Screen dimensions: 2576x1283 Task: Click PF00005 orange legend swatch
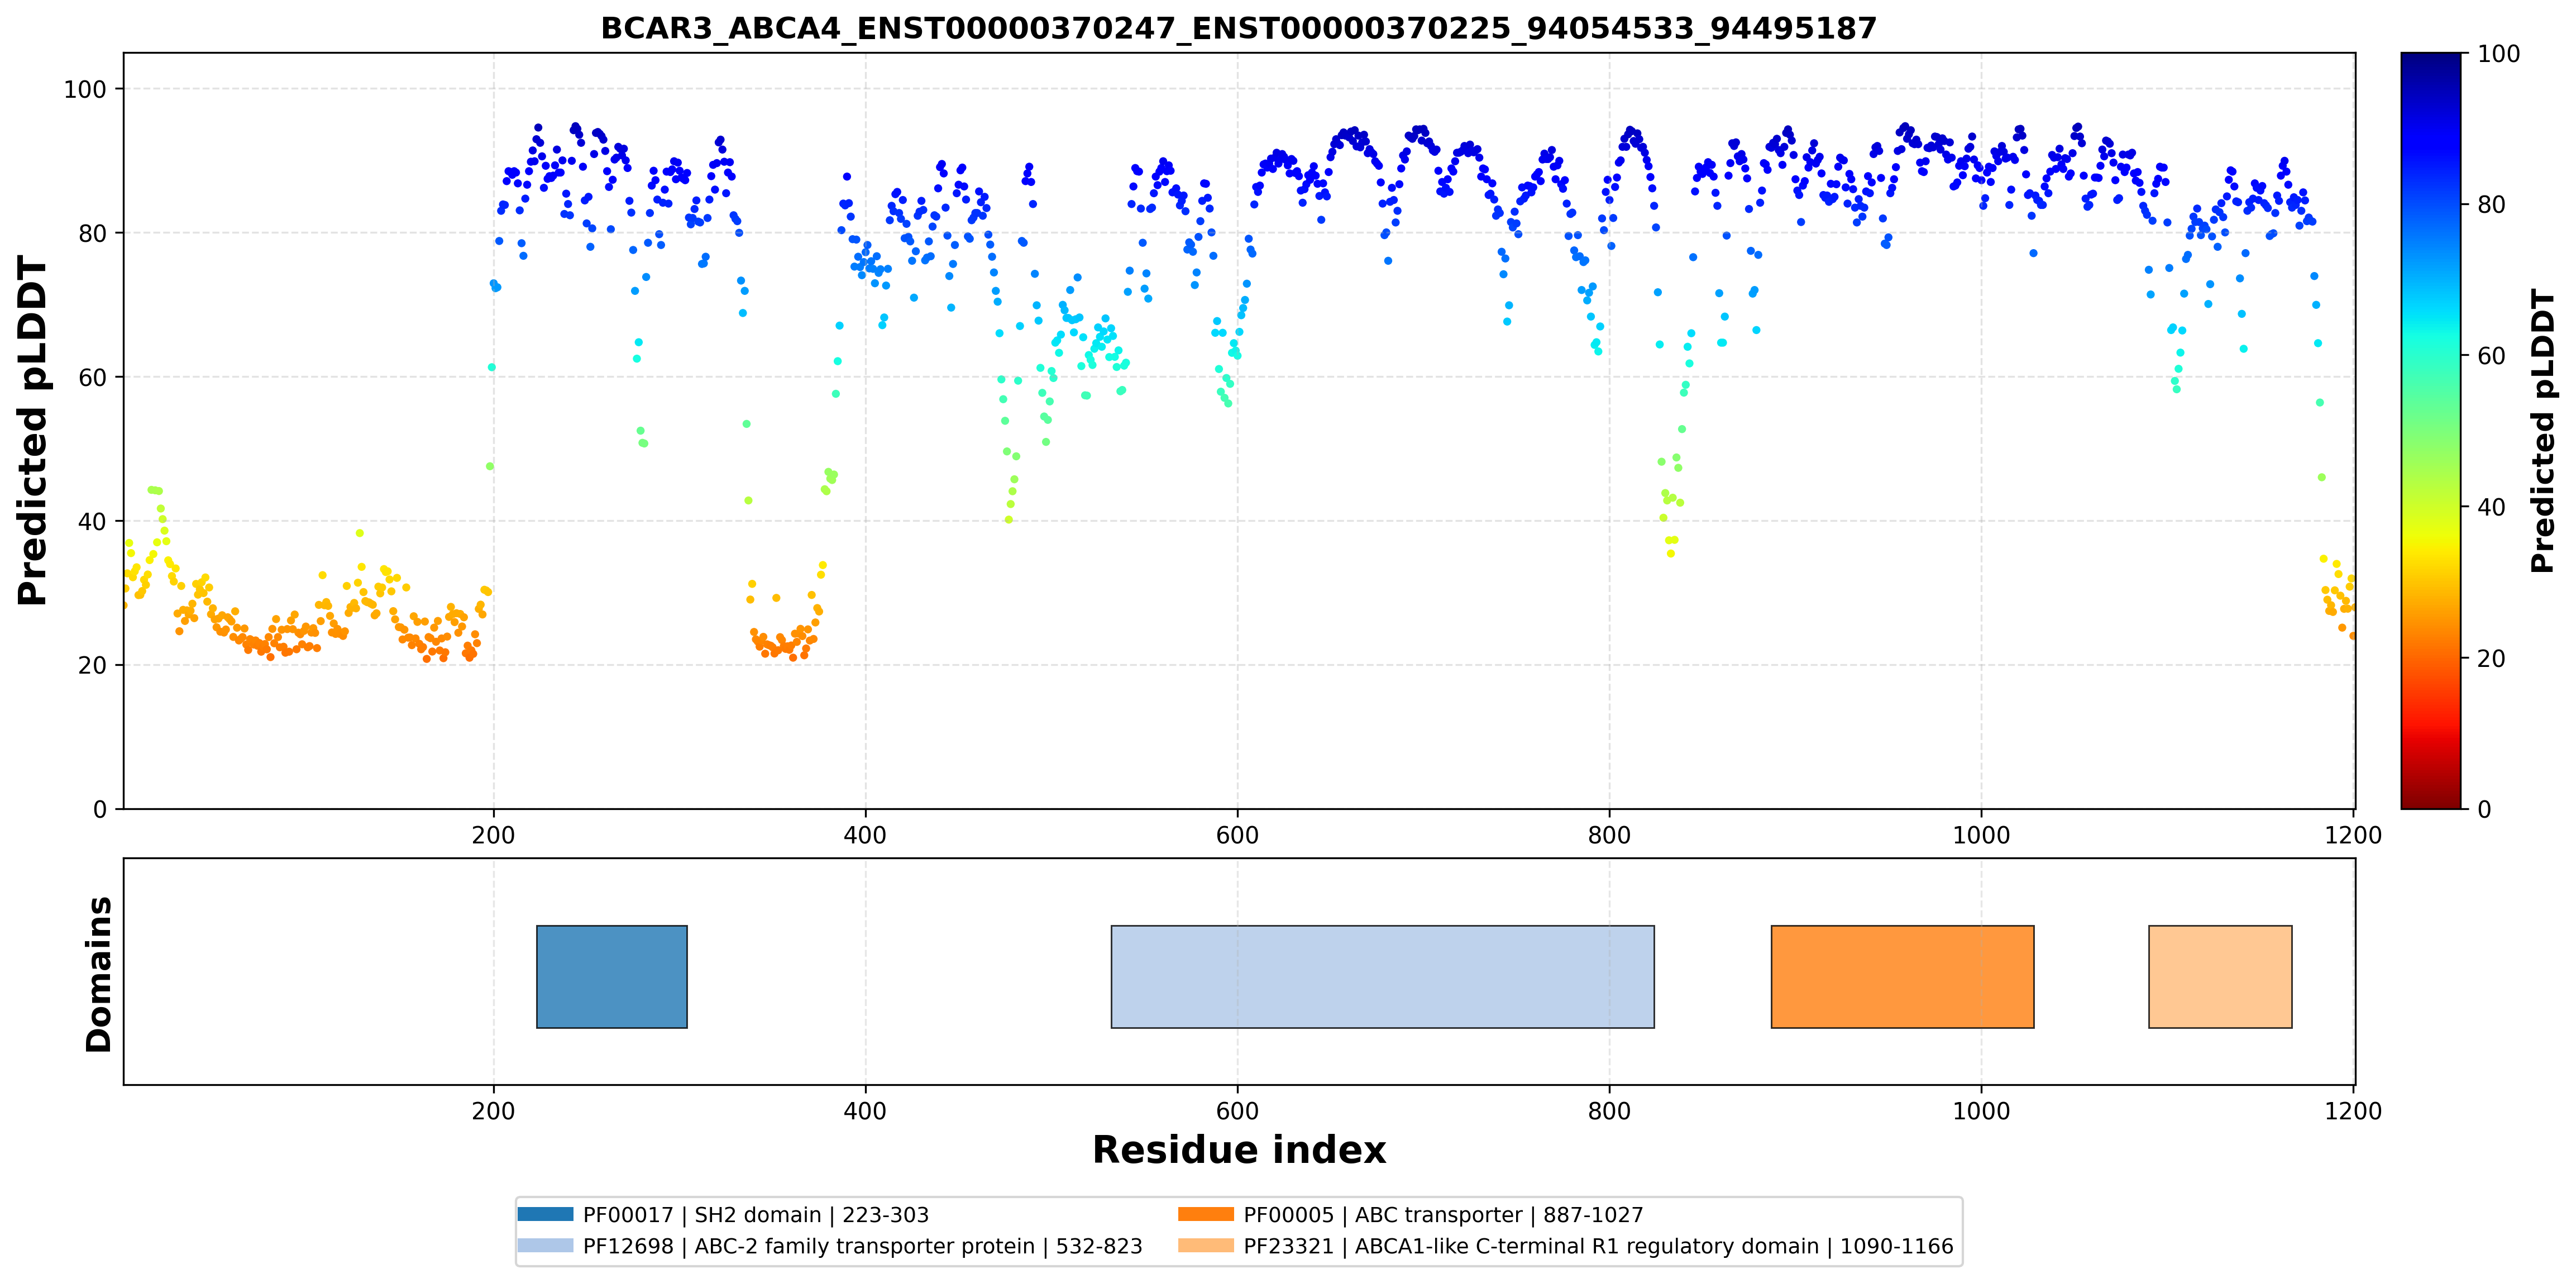(1206, 1214)
